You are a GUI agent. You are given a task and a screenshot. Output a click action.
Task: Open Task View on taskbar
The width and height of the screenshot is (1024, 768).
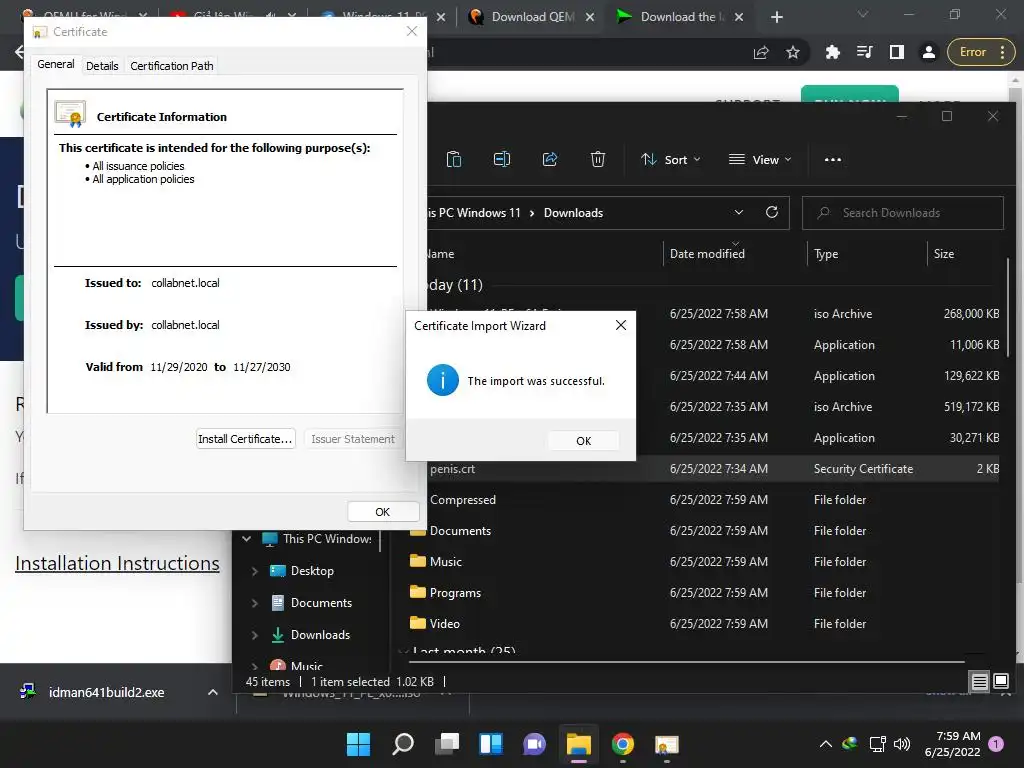tap(447, 744)
